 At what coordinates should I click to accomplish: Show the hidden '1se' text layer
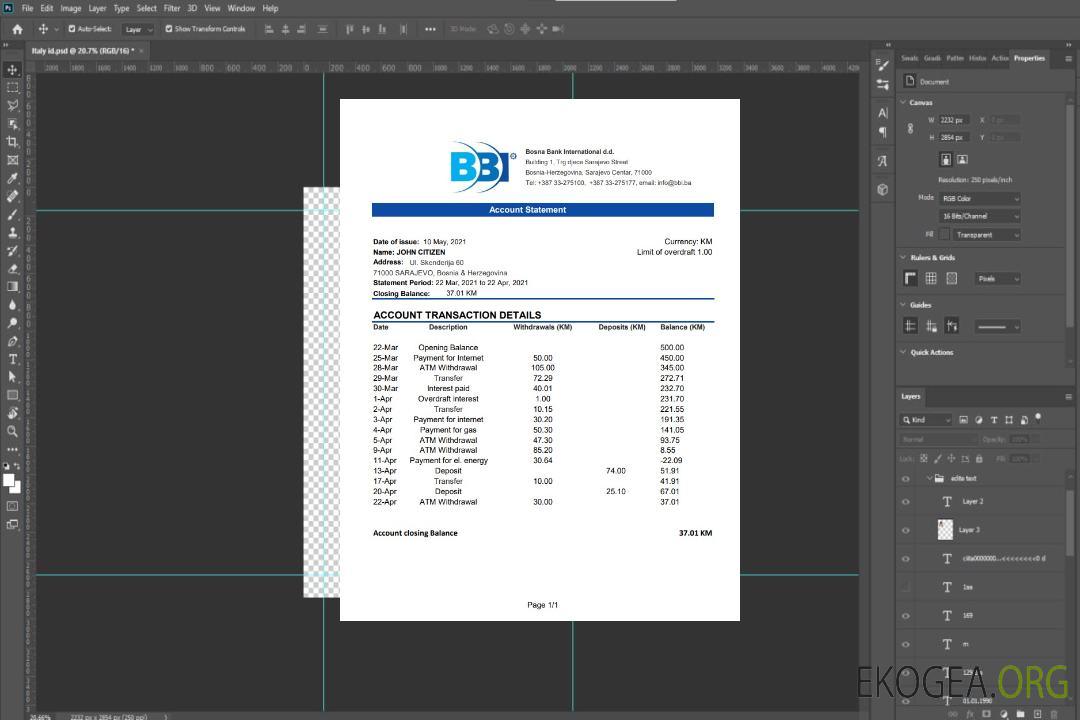(906, 587)
